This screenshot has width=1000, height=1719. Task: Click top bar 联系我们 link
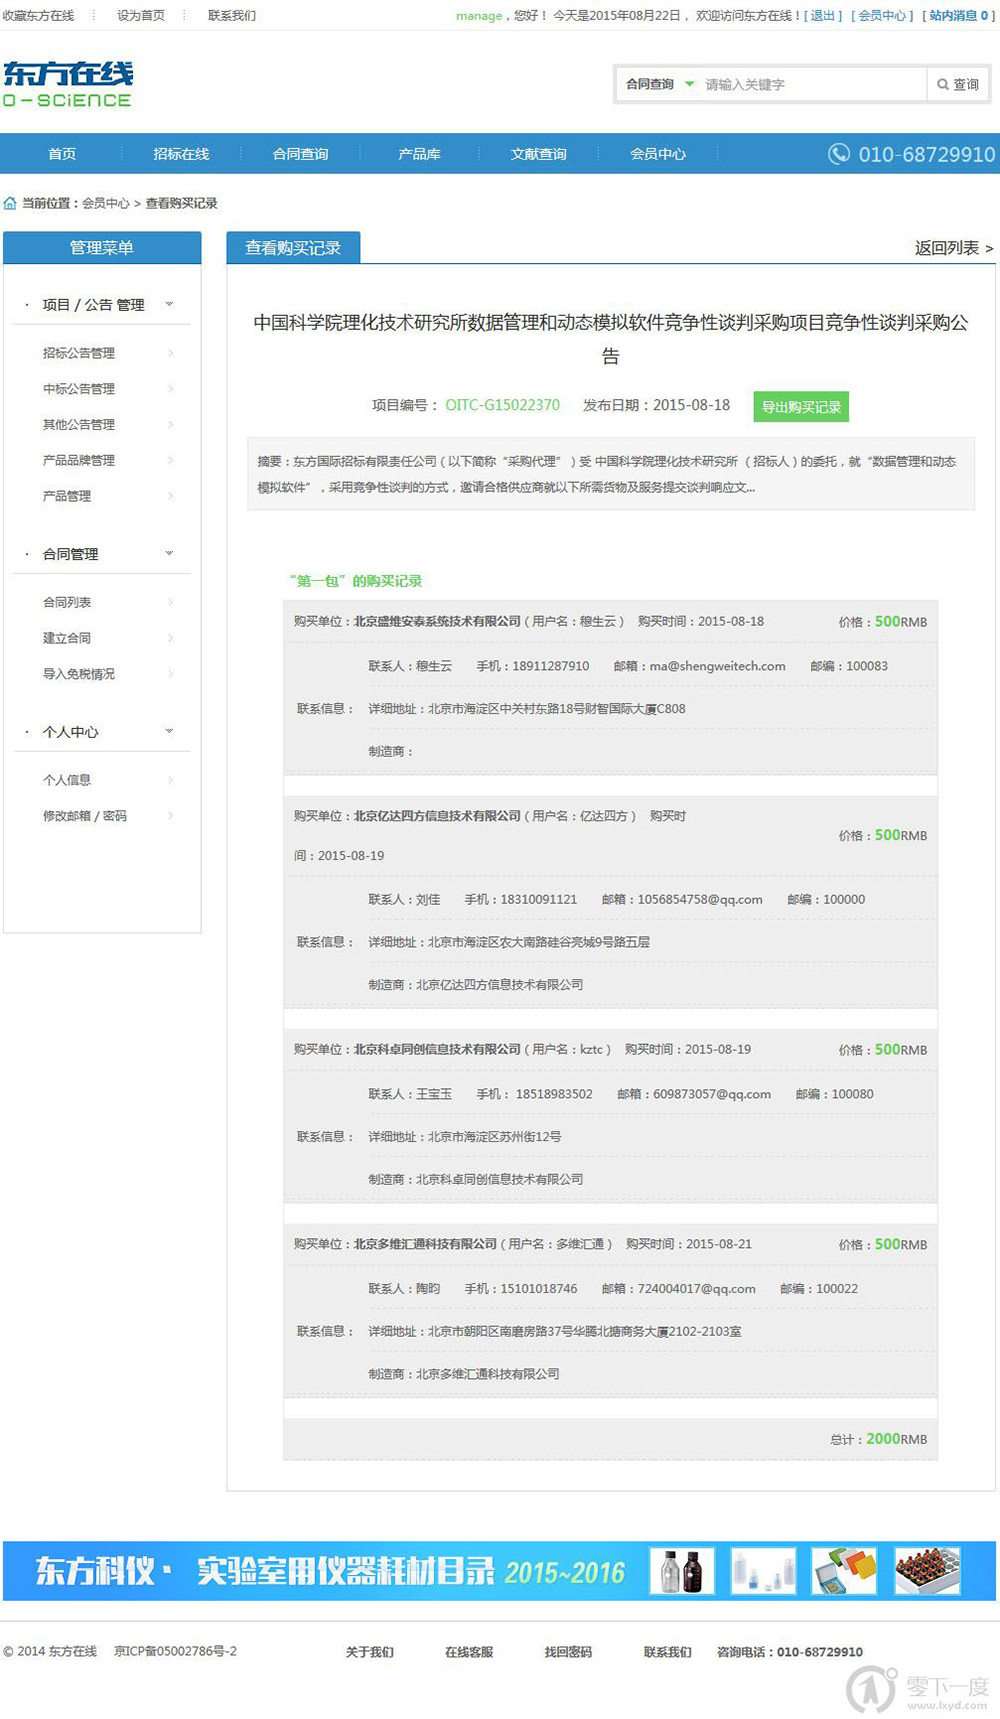coord(232,16)
